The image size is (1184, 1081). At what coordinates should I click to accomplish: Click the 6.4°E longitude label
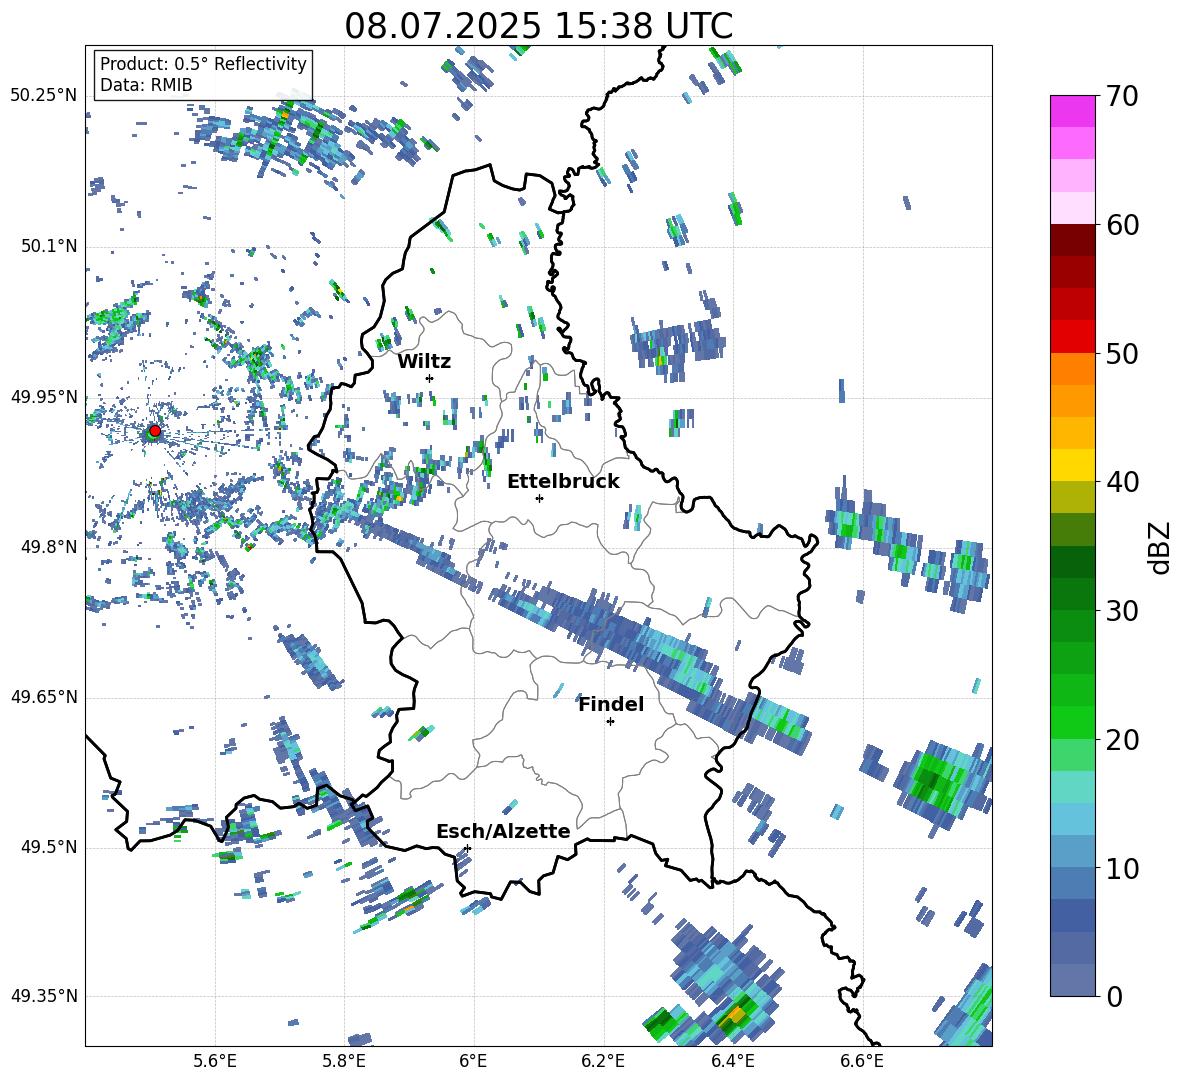(732, 1061)
